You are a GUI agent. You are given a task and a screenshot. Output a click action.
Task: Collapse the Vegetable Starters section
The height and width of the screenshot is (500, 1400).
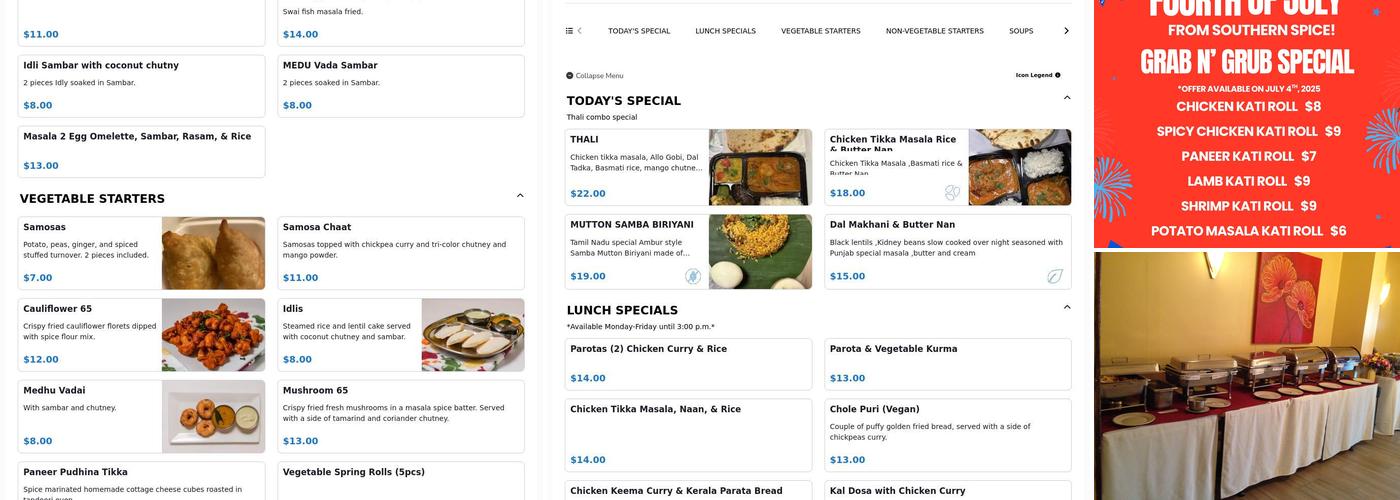click(520, 196)
